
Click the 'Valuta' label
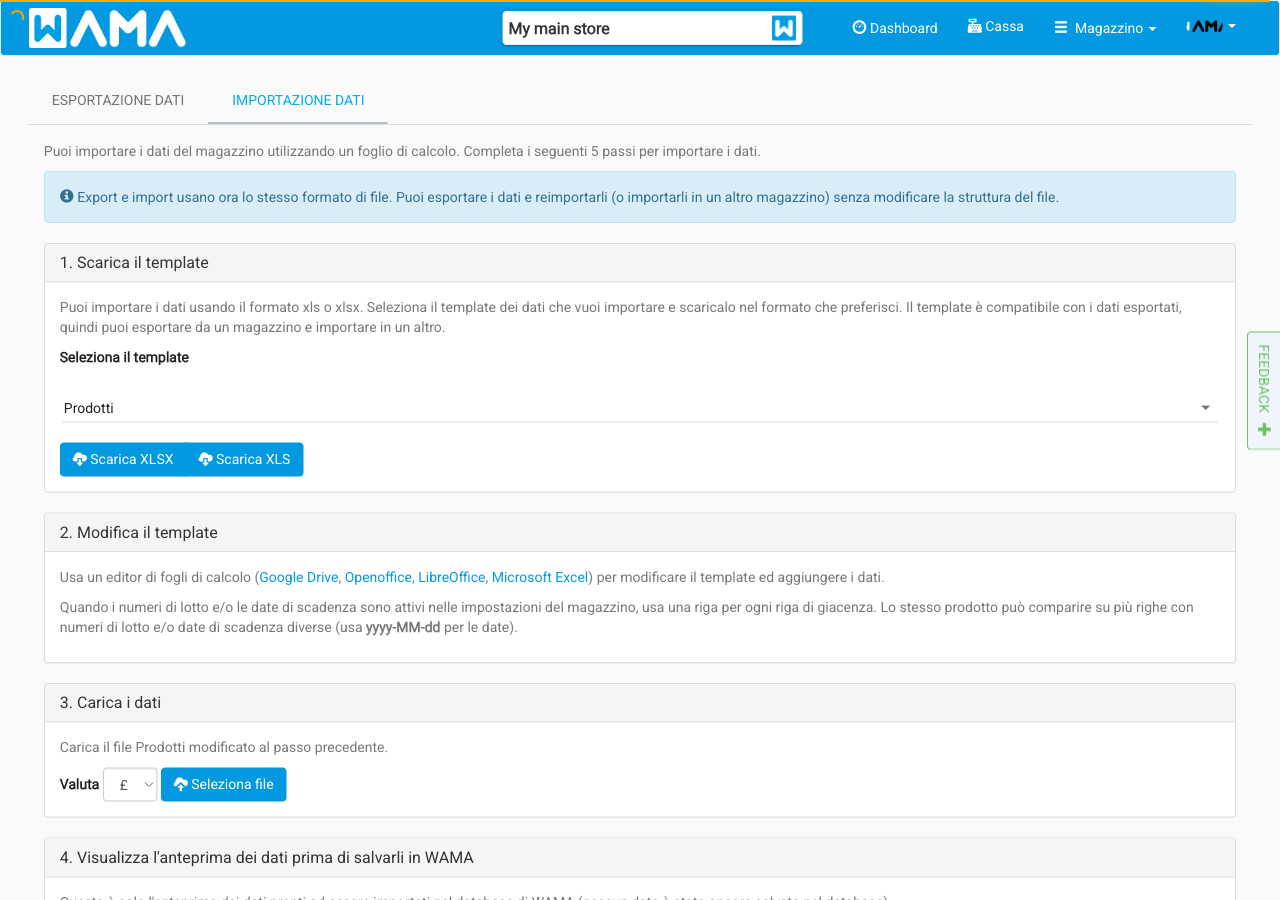coord(79,785)
